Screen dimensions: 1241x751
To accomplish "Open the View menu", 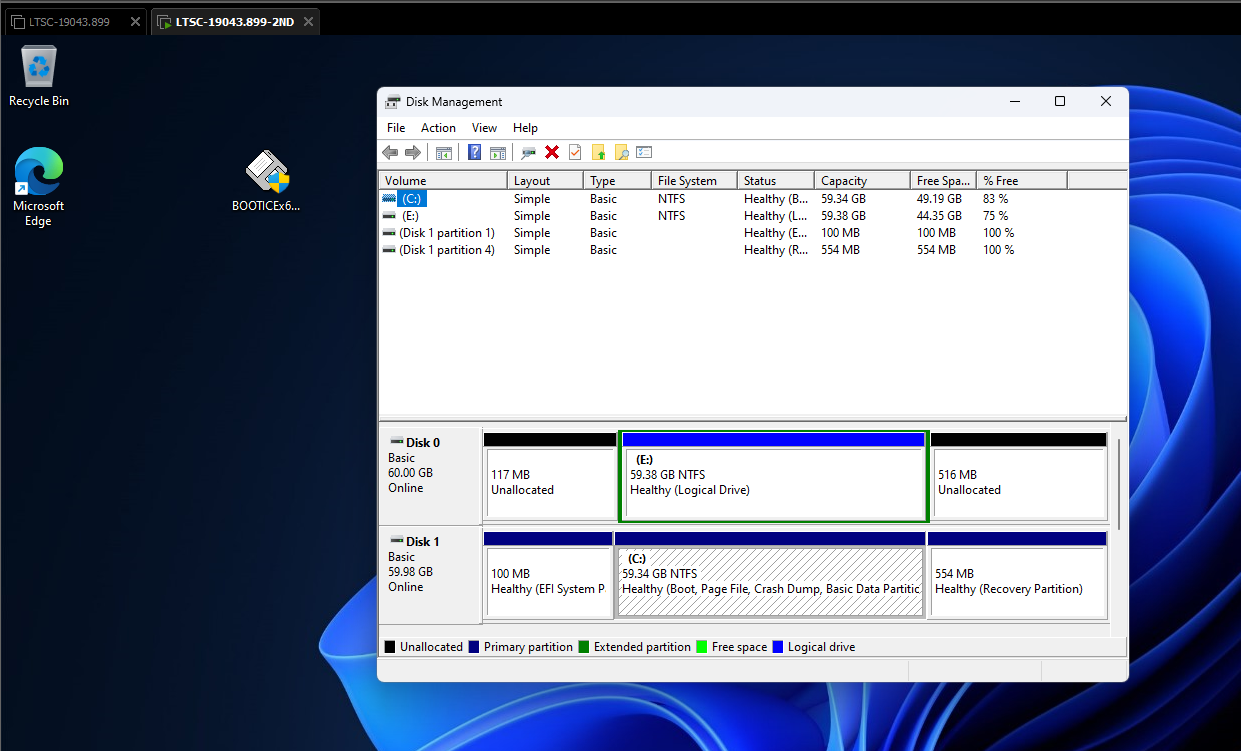I will (x=484, y=128).
